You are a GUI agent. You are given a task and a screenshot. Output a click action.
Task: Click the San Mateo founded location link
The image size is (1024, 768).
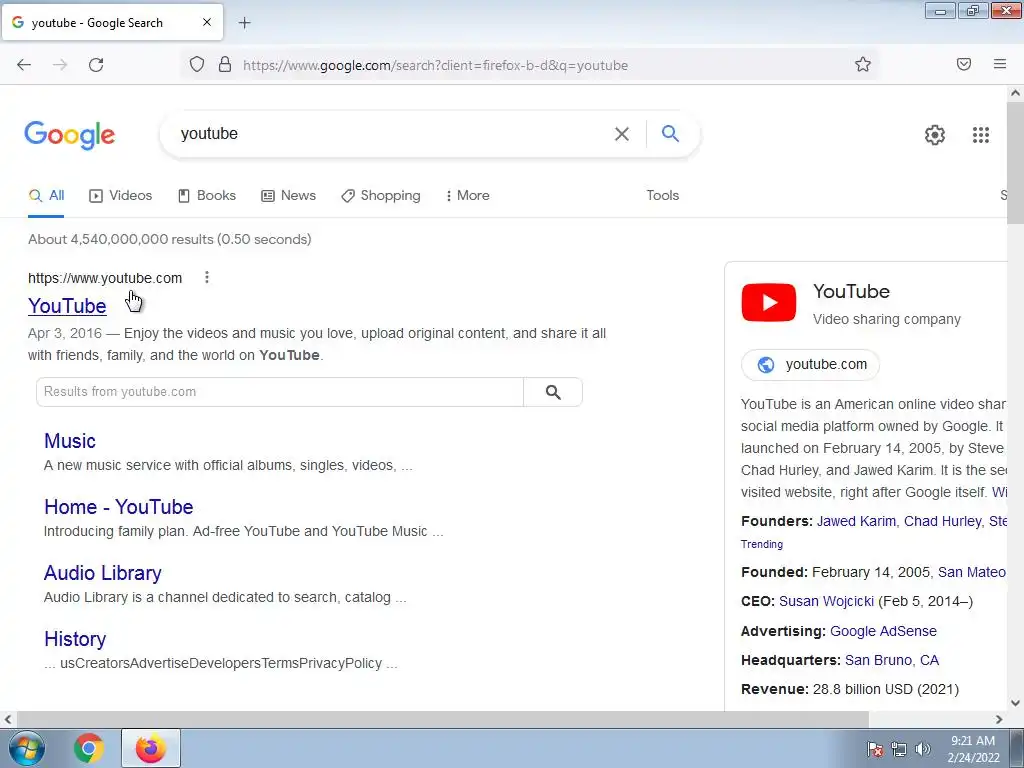[x=972, y=573]
